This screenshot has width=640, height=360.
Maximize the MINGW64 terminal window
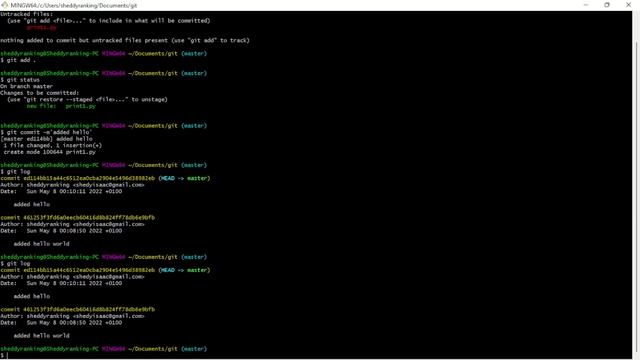click(607, 5)
